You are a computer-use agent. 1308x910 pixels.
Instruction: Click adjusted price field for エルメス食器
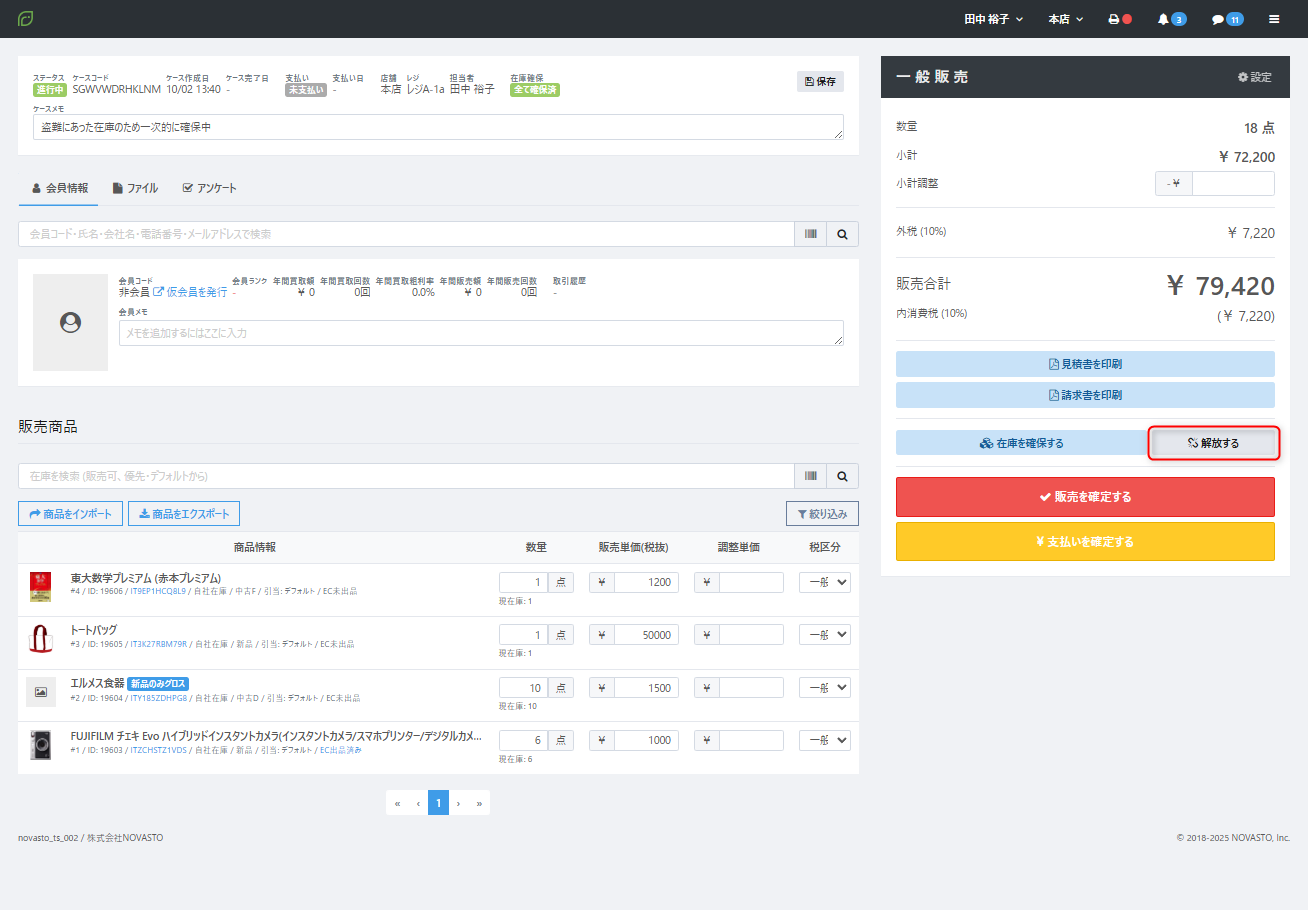[x=751, y=688]
